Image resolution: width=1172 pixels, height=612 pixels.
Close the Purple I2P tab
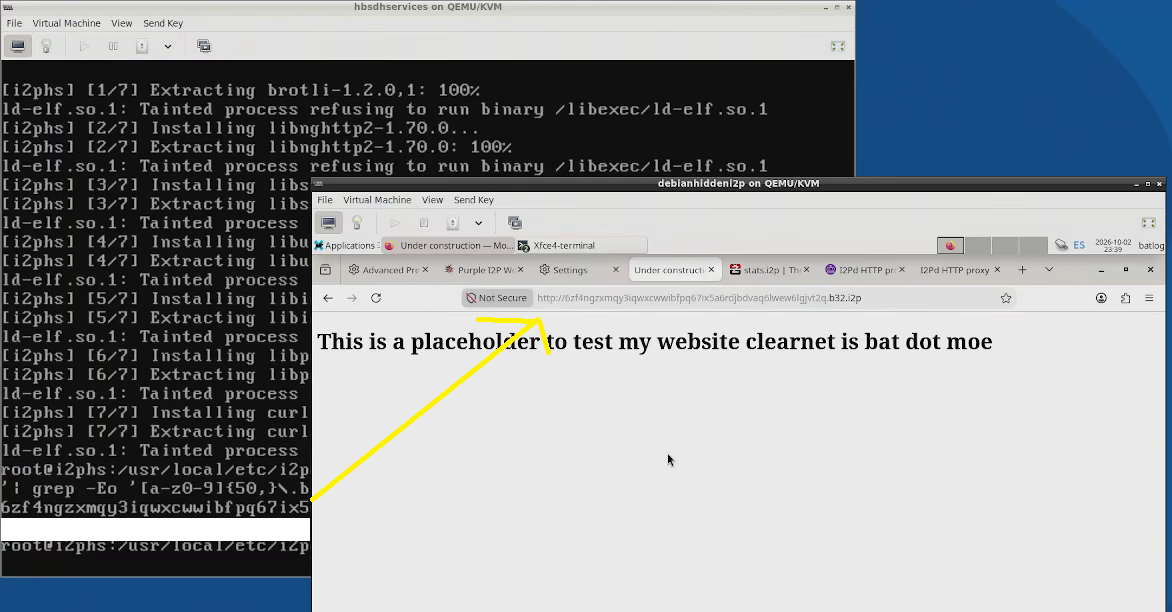(x=521, y=270)
